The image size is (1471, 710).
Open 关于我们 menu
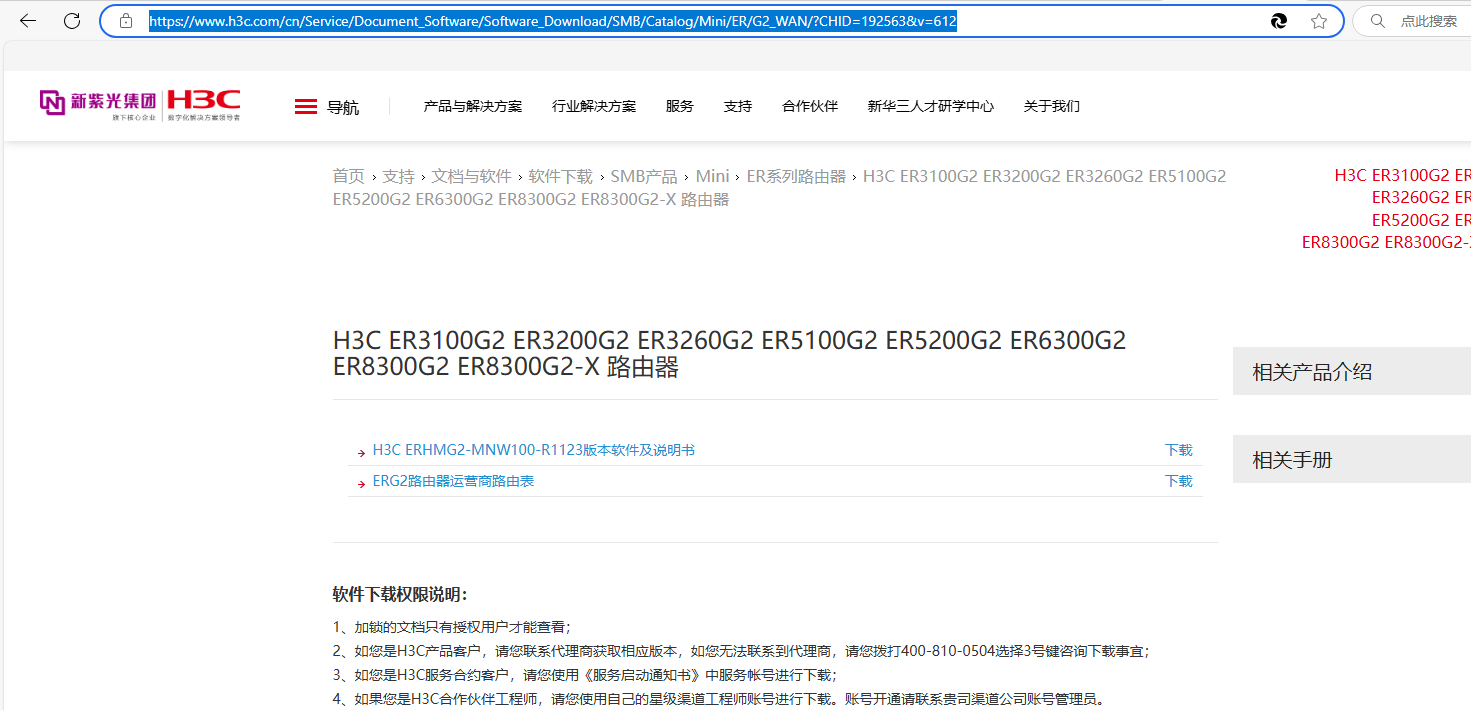(x=1052, y=106)
